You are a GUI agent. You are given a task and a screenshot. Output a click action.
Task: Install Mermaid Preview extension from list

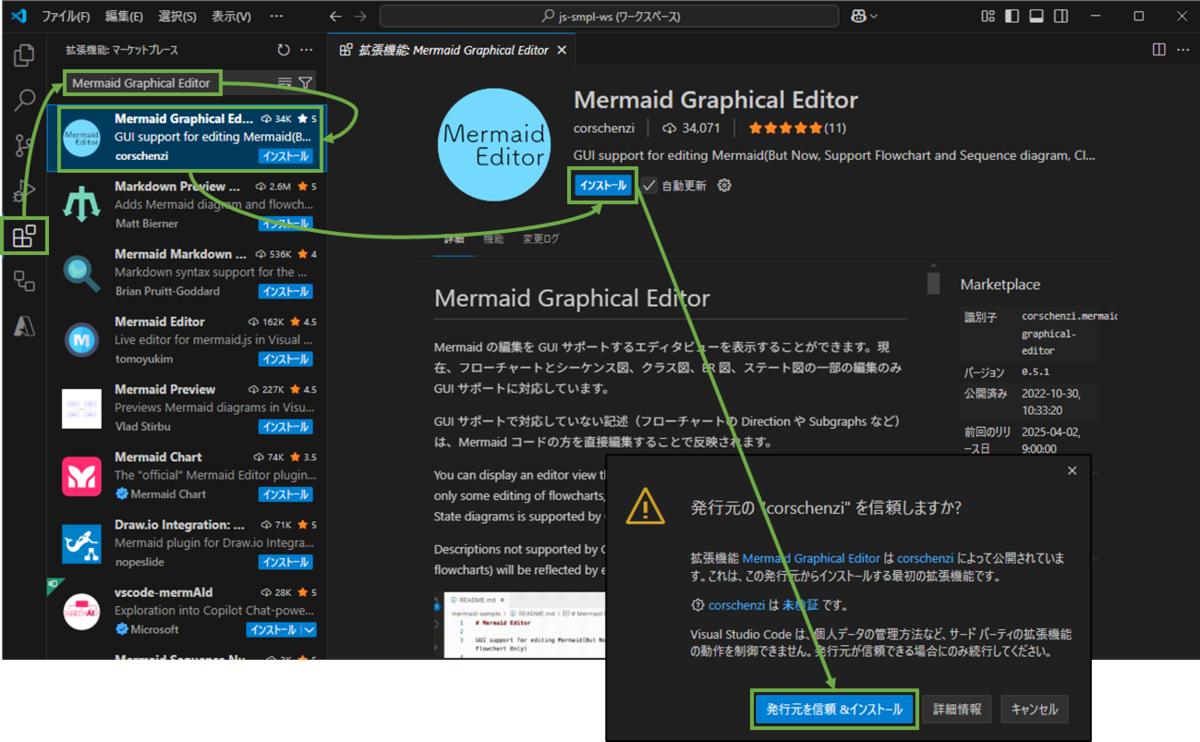tap(286, 427)
